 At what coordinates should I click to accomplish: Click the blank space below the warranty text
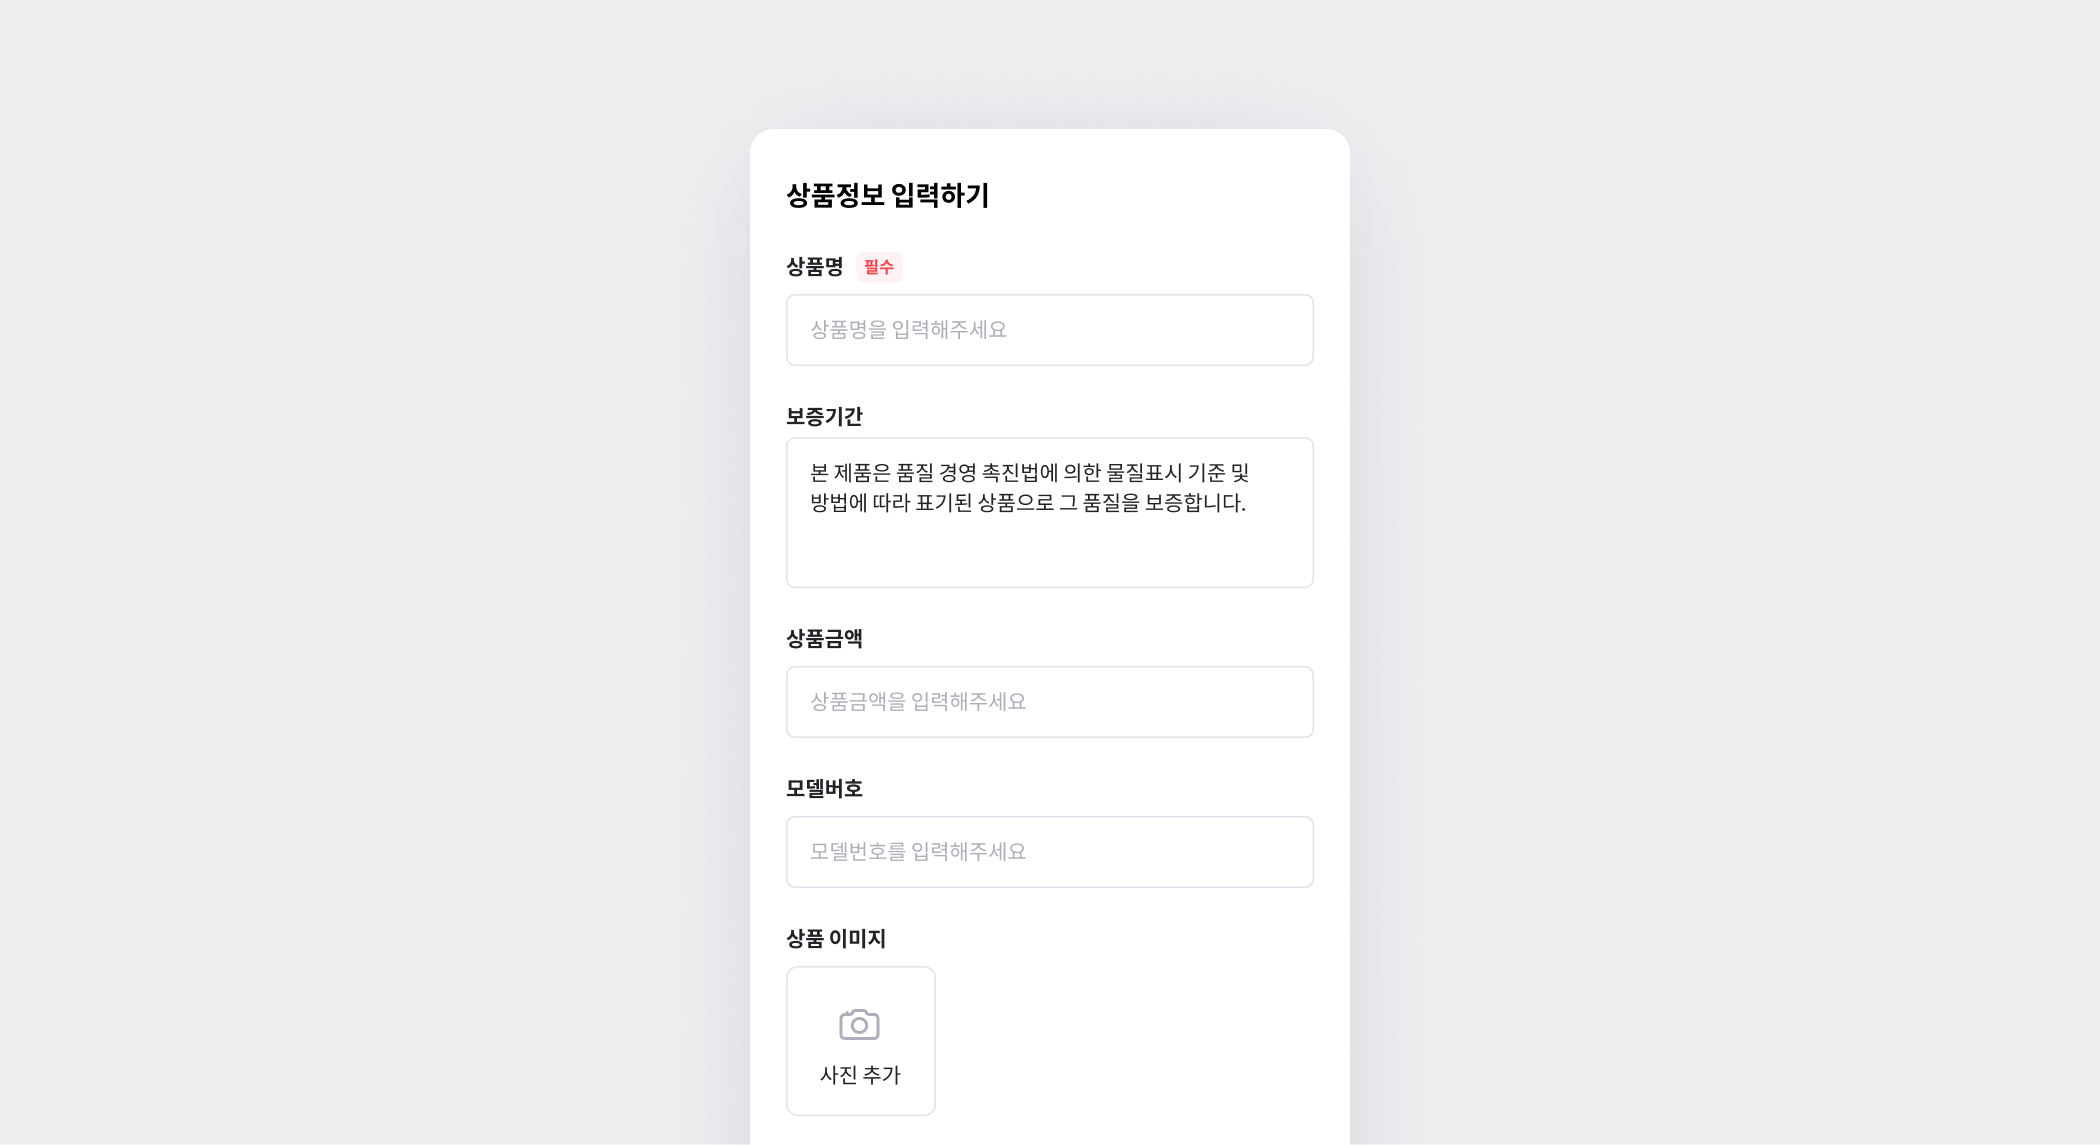1049,552
